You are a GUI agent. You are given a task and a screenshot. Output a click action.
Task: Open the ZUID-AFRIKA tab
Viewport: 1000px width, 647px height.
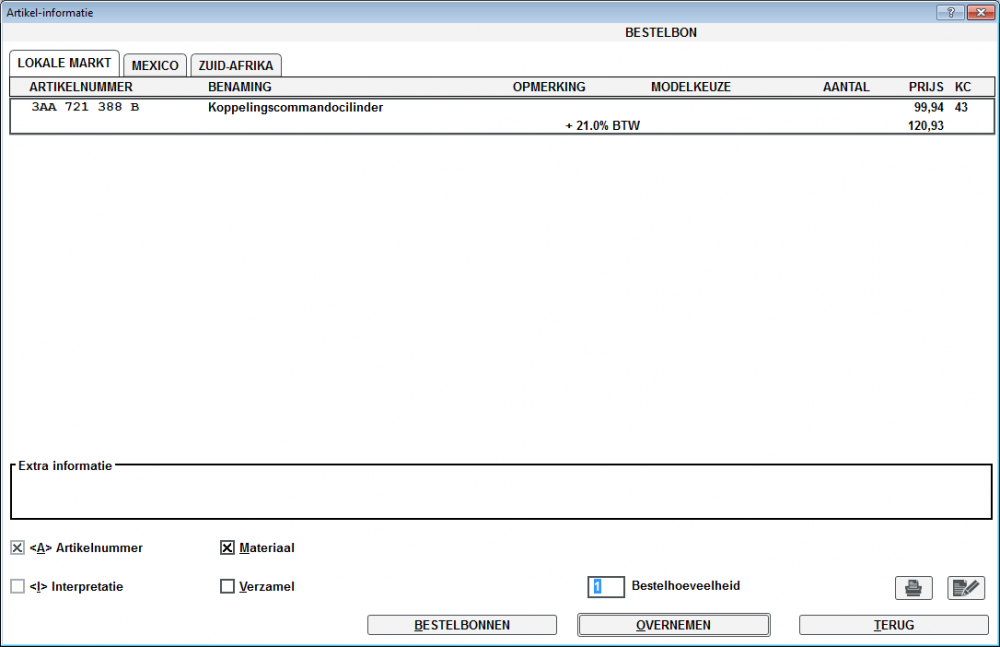coord(236,66)
